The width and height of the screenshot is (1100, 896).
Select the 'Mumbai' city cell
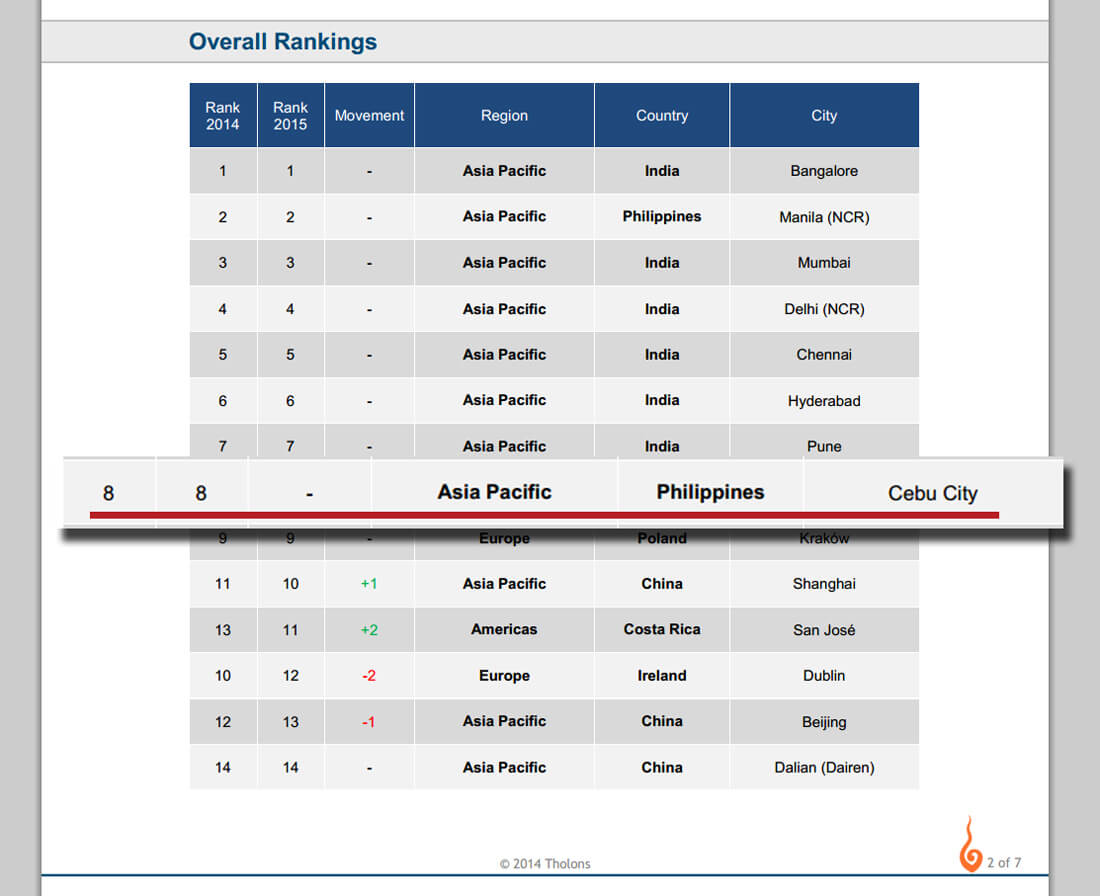click(824, 263)
